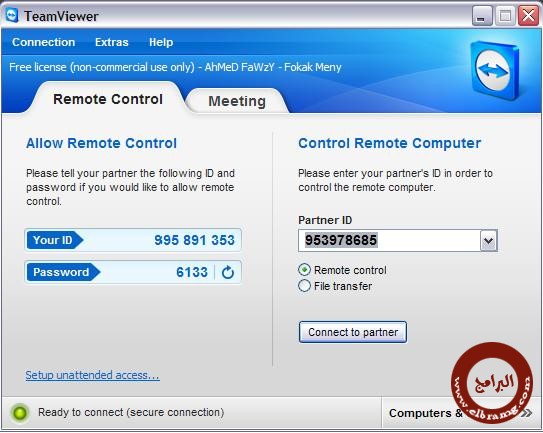
Task: Click the Free license notice text
Action: [175, 67]
